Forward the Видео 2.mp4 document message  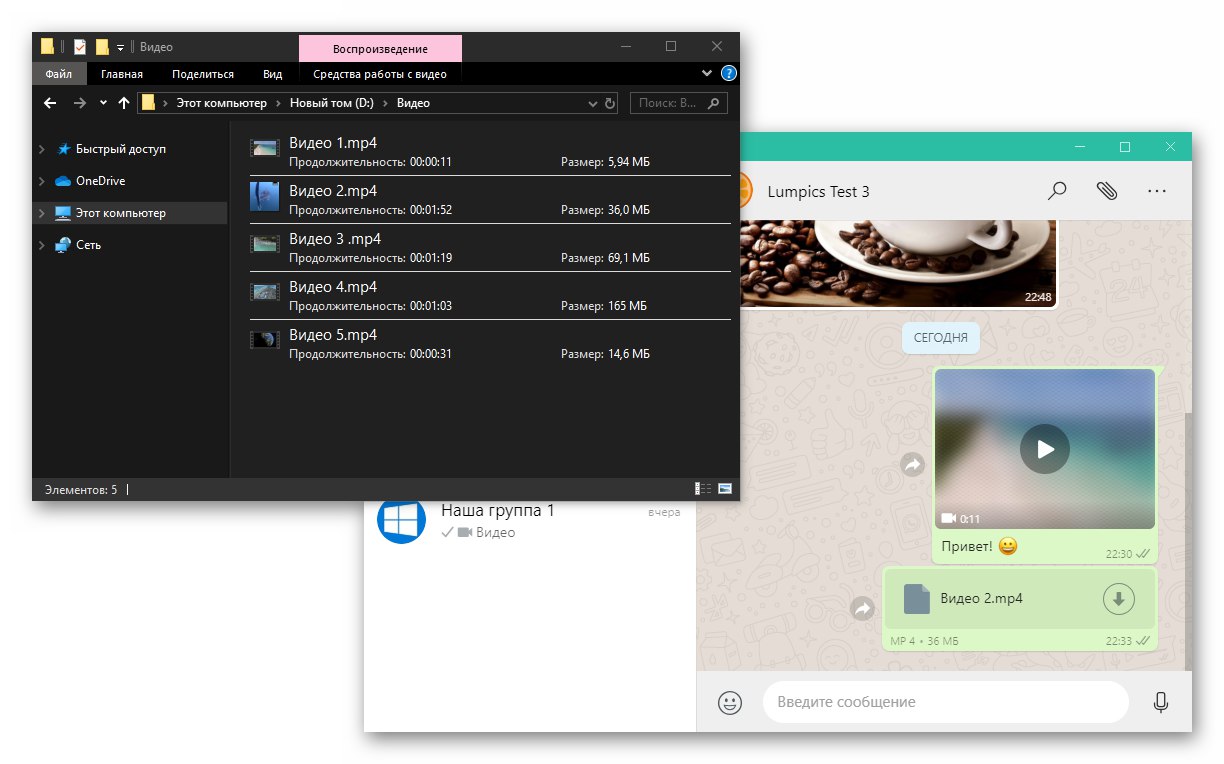[862, 608]
